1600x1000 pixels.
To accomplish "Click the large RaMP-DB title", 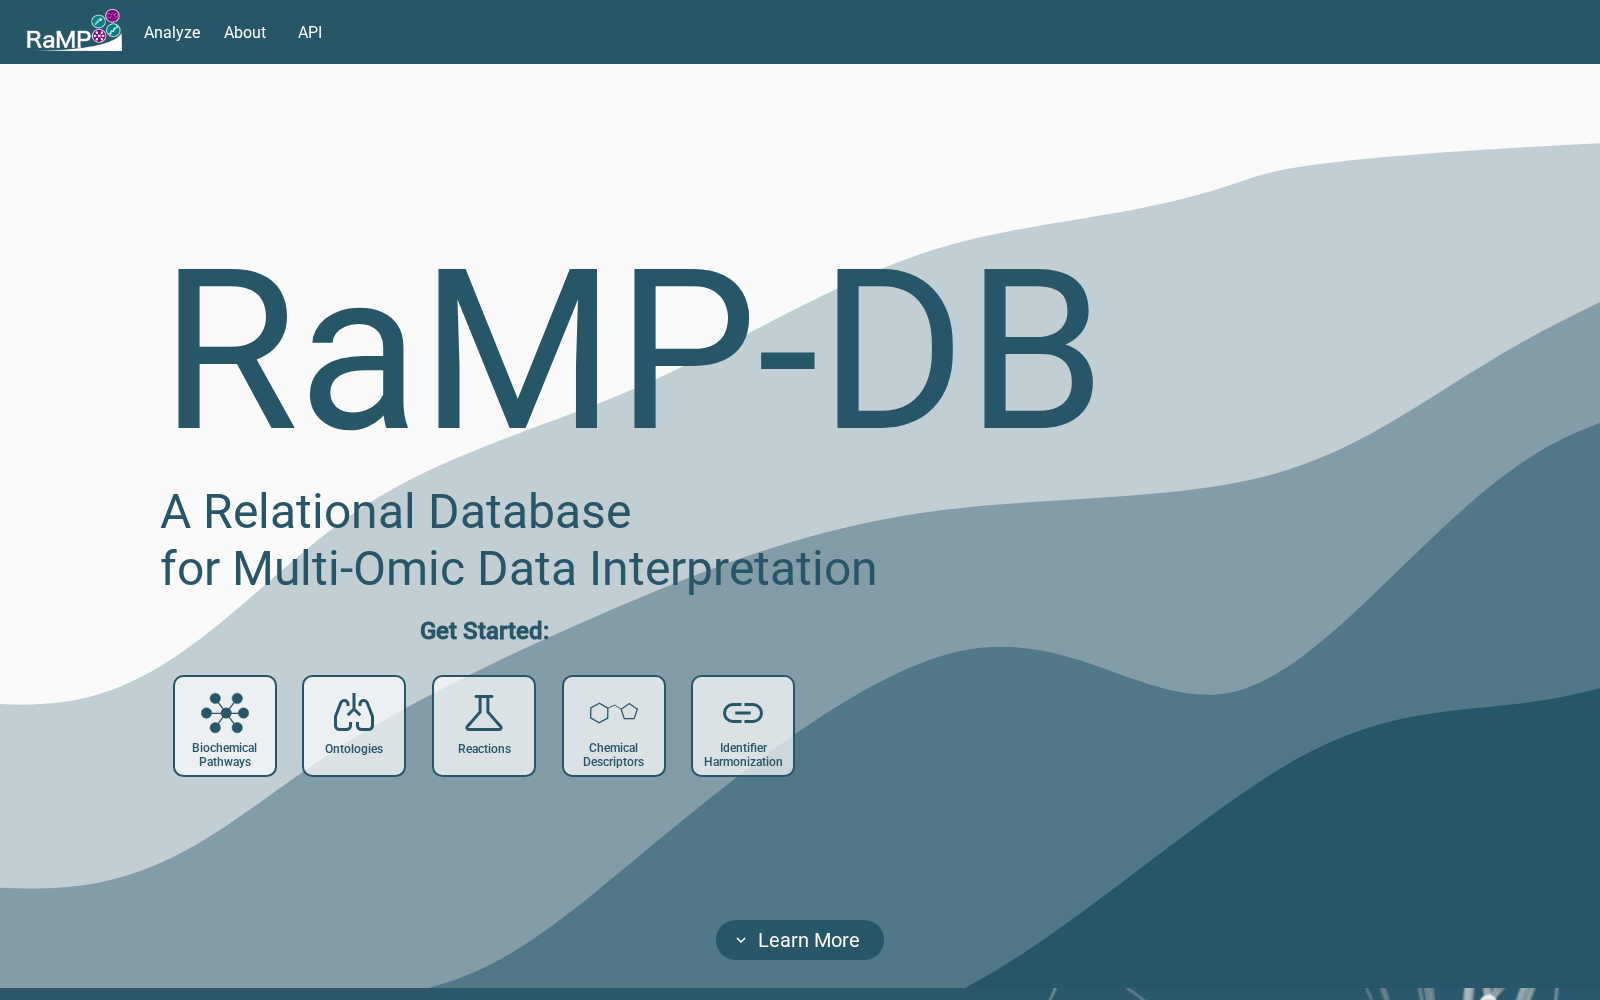I will coord(633,348).
